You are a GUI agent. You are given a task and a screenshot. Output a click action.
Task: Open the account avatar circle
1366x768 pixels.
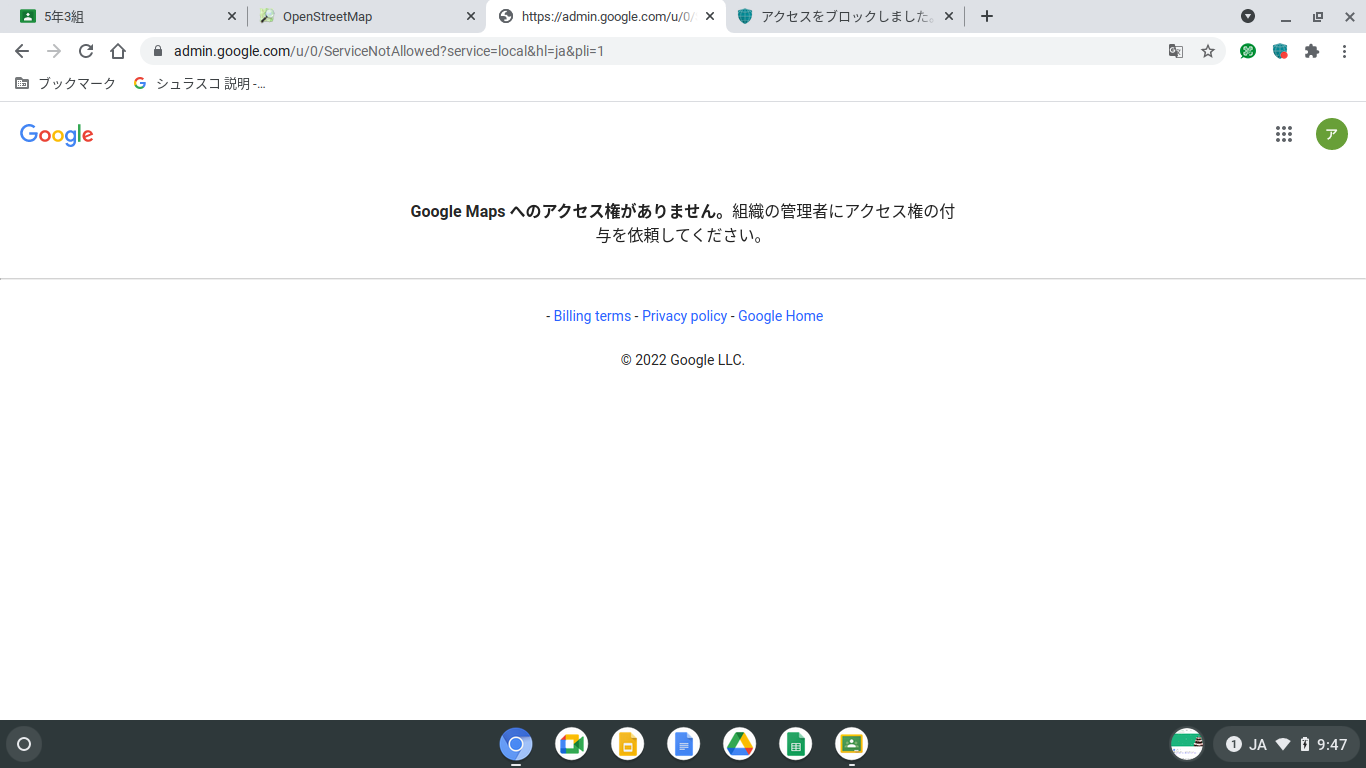(1331, 133)
